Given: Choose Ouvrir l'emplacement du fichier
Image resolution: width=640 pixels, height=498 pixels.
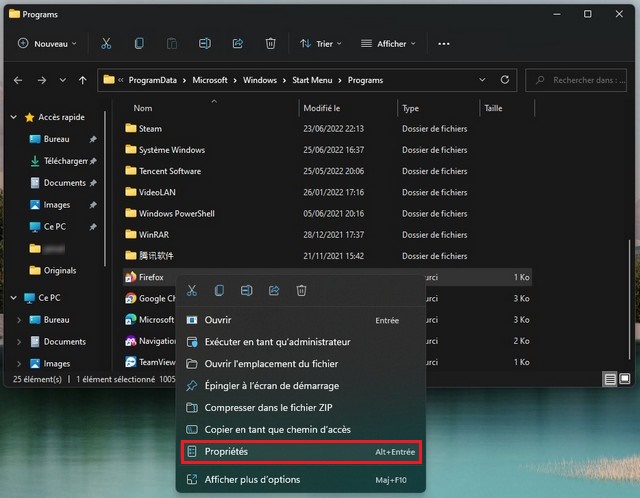Looking at the screenshot, I should click(x=301, y=364).
